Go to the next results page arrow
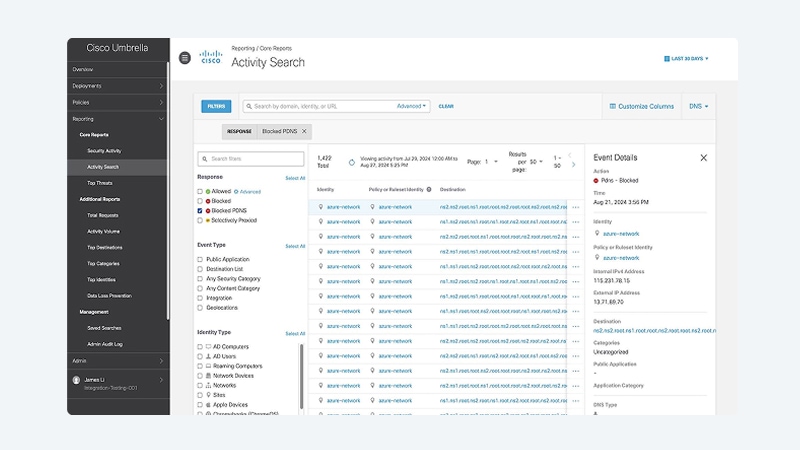800x450 pixels. 573,164
